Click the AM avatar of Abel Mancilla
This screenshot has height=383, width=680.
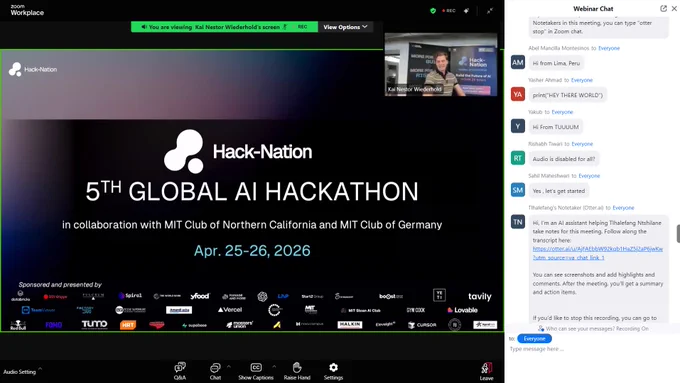(518, 62)
